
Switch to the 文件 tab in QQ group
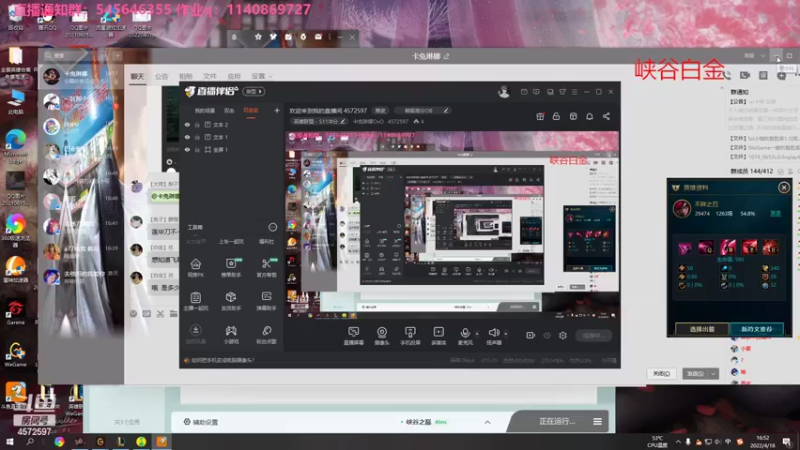pyautogui.click(x=210, y=77)
